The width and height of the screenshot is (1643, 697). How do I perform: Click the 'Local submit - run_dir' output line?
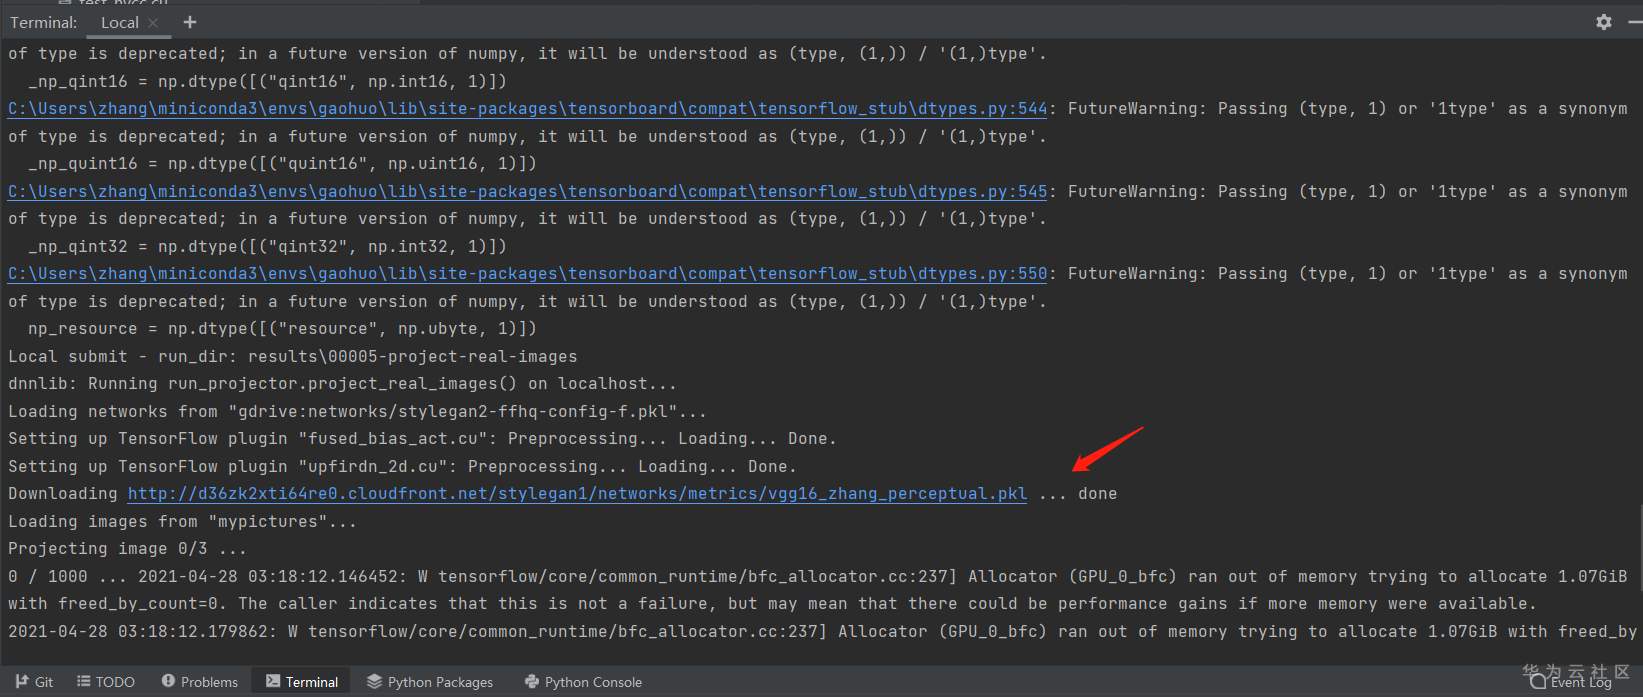[293, 356]
